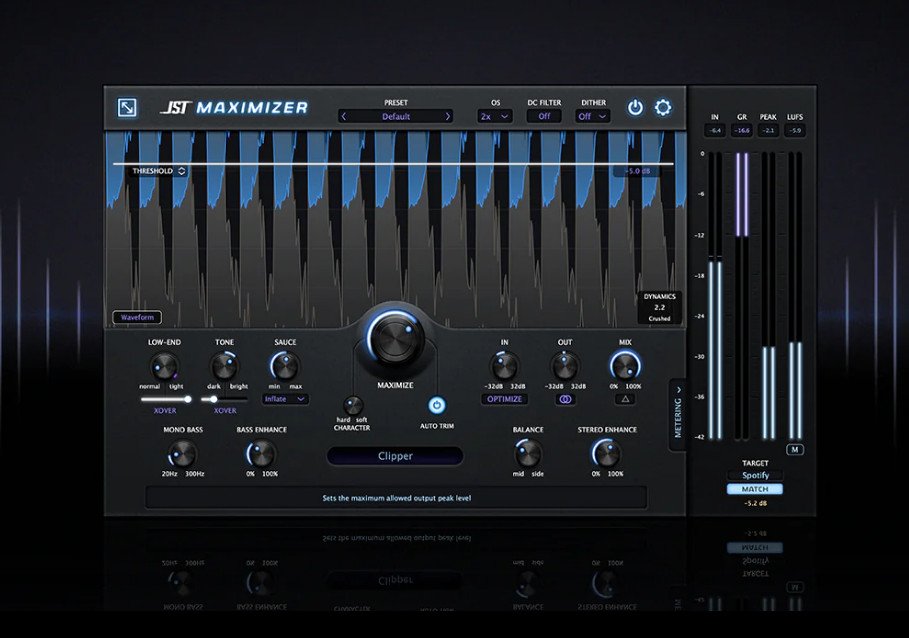Click the IN -6.4 meter readout
909x638 pixels.
pyautogui.click(x=715, y=130)
